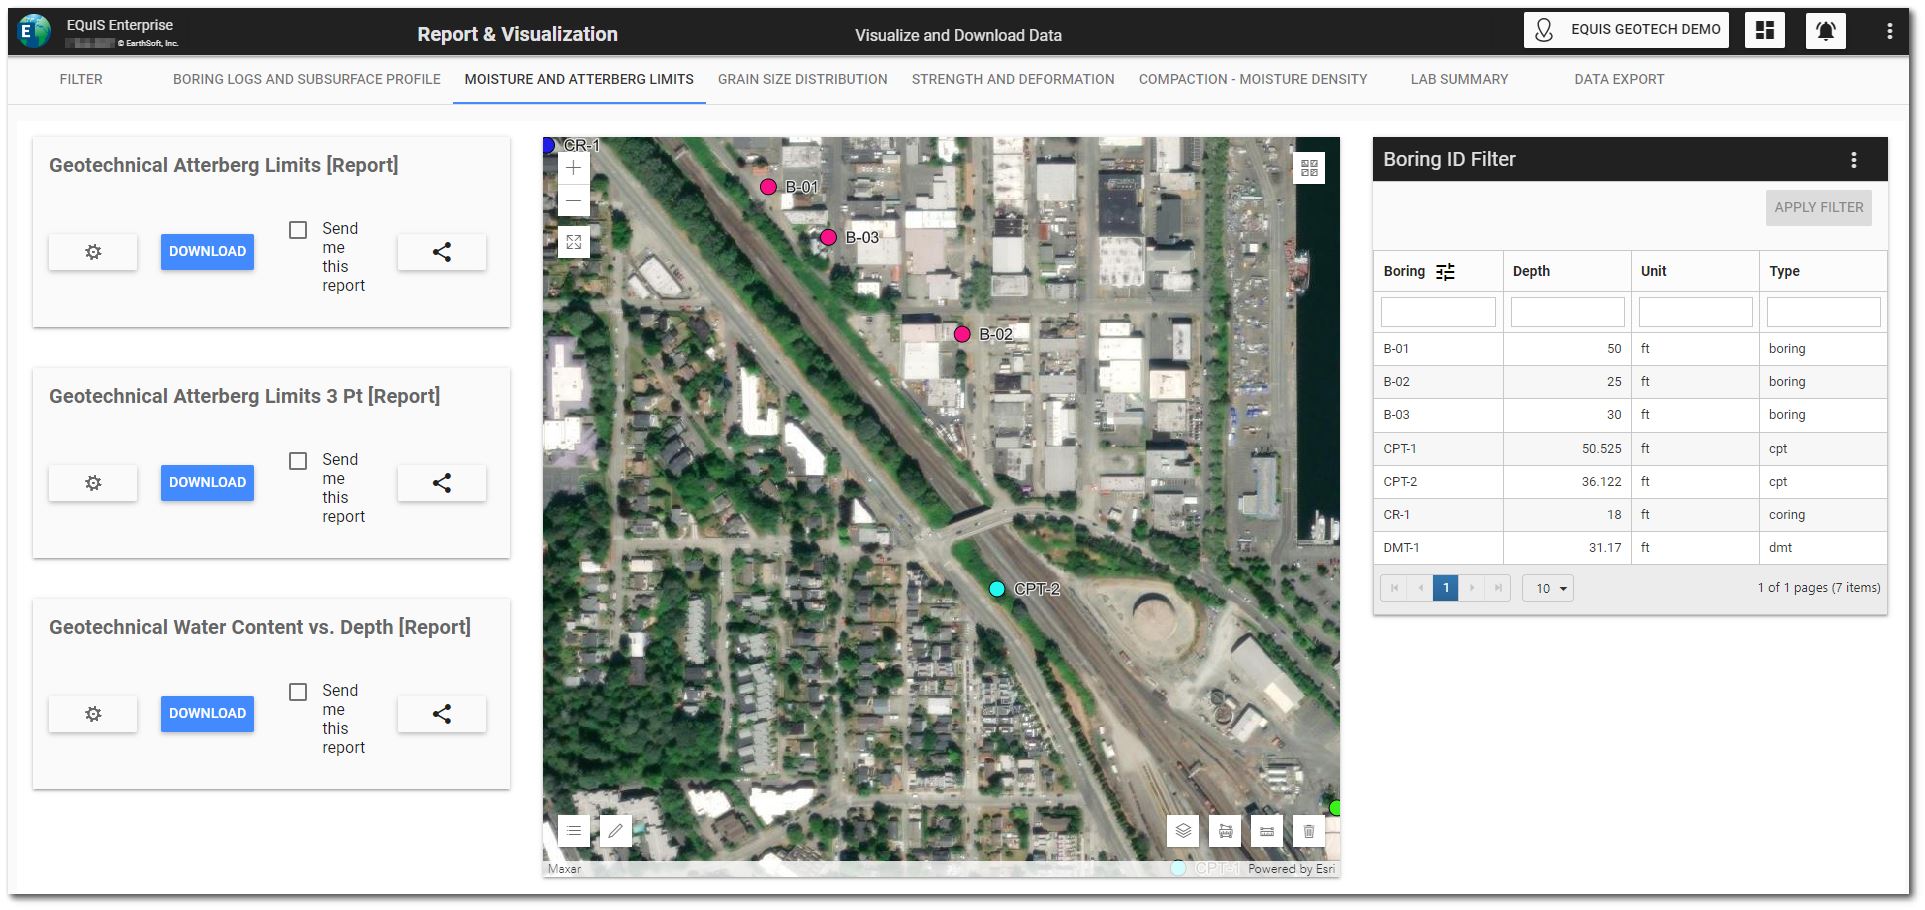Click the map fullscreen expand icon
Screen dimensions: 1925x910
pos(573,242)
